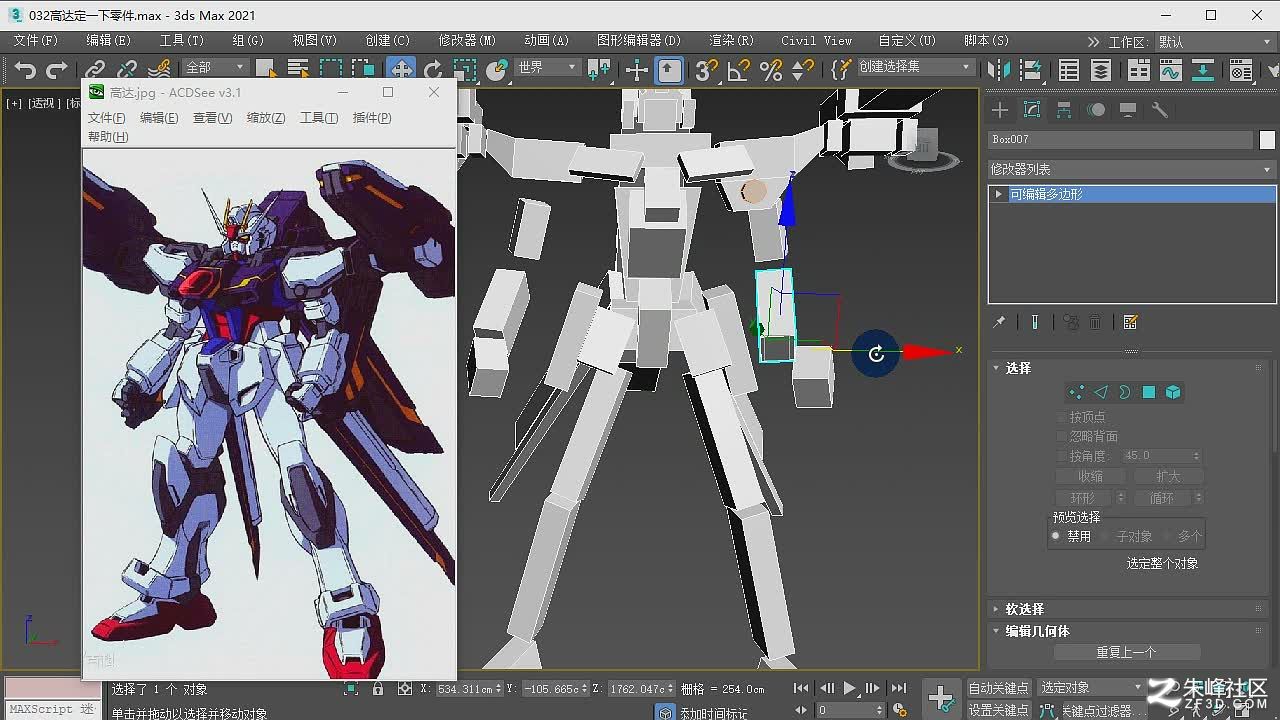1280x720 pixels.
Task: Click the Undo arrow in the toolbar
Action: [25, 70]
